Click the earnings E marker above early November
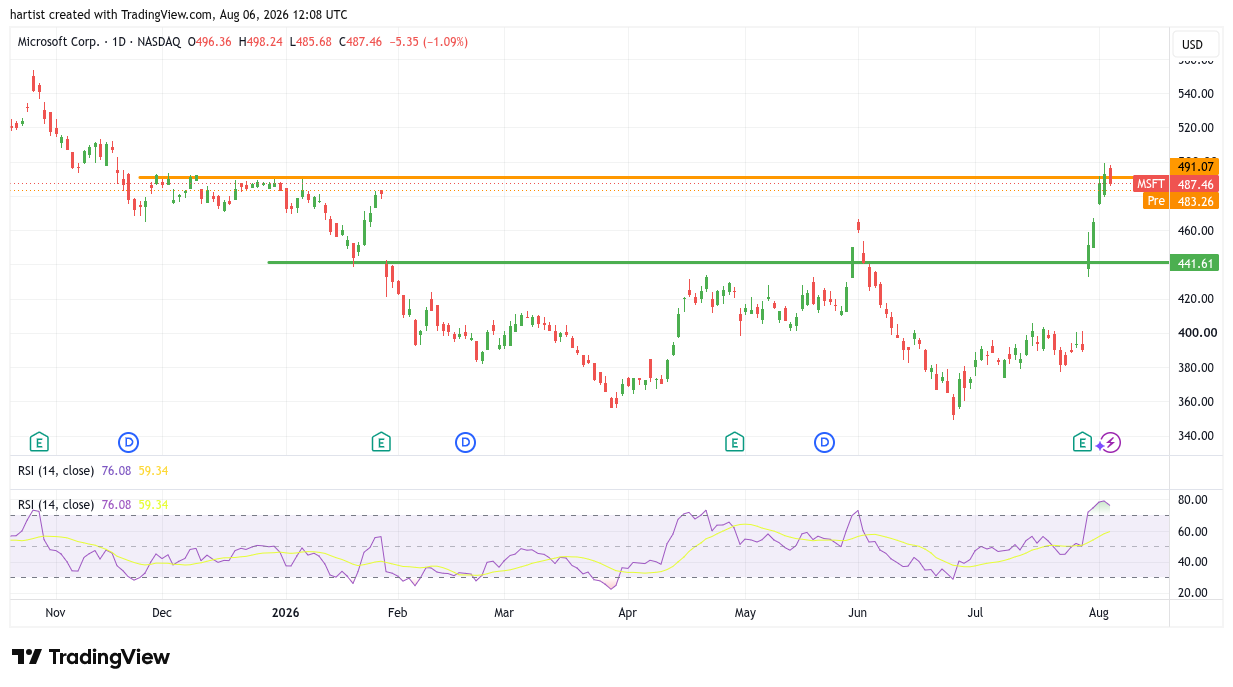The width and height of the screenshot is (1233, 687). (x=39, y=442)
